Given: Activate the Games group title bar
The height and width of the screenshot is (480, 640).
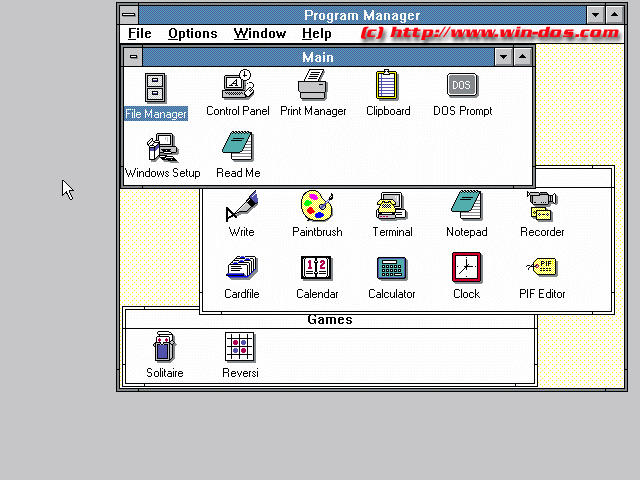Looking at the screenshot, I should (x=329, y=320).
